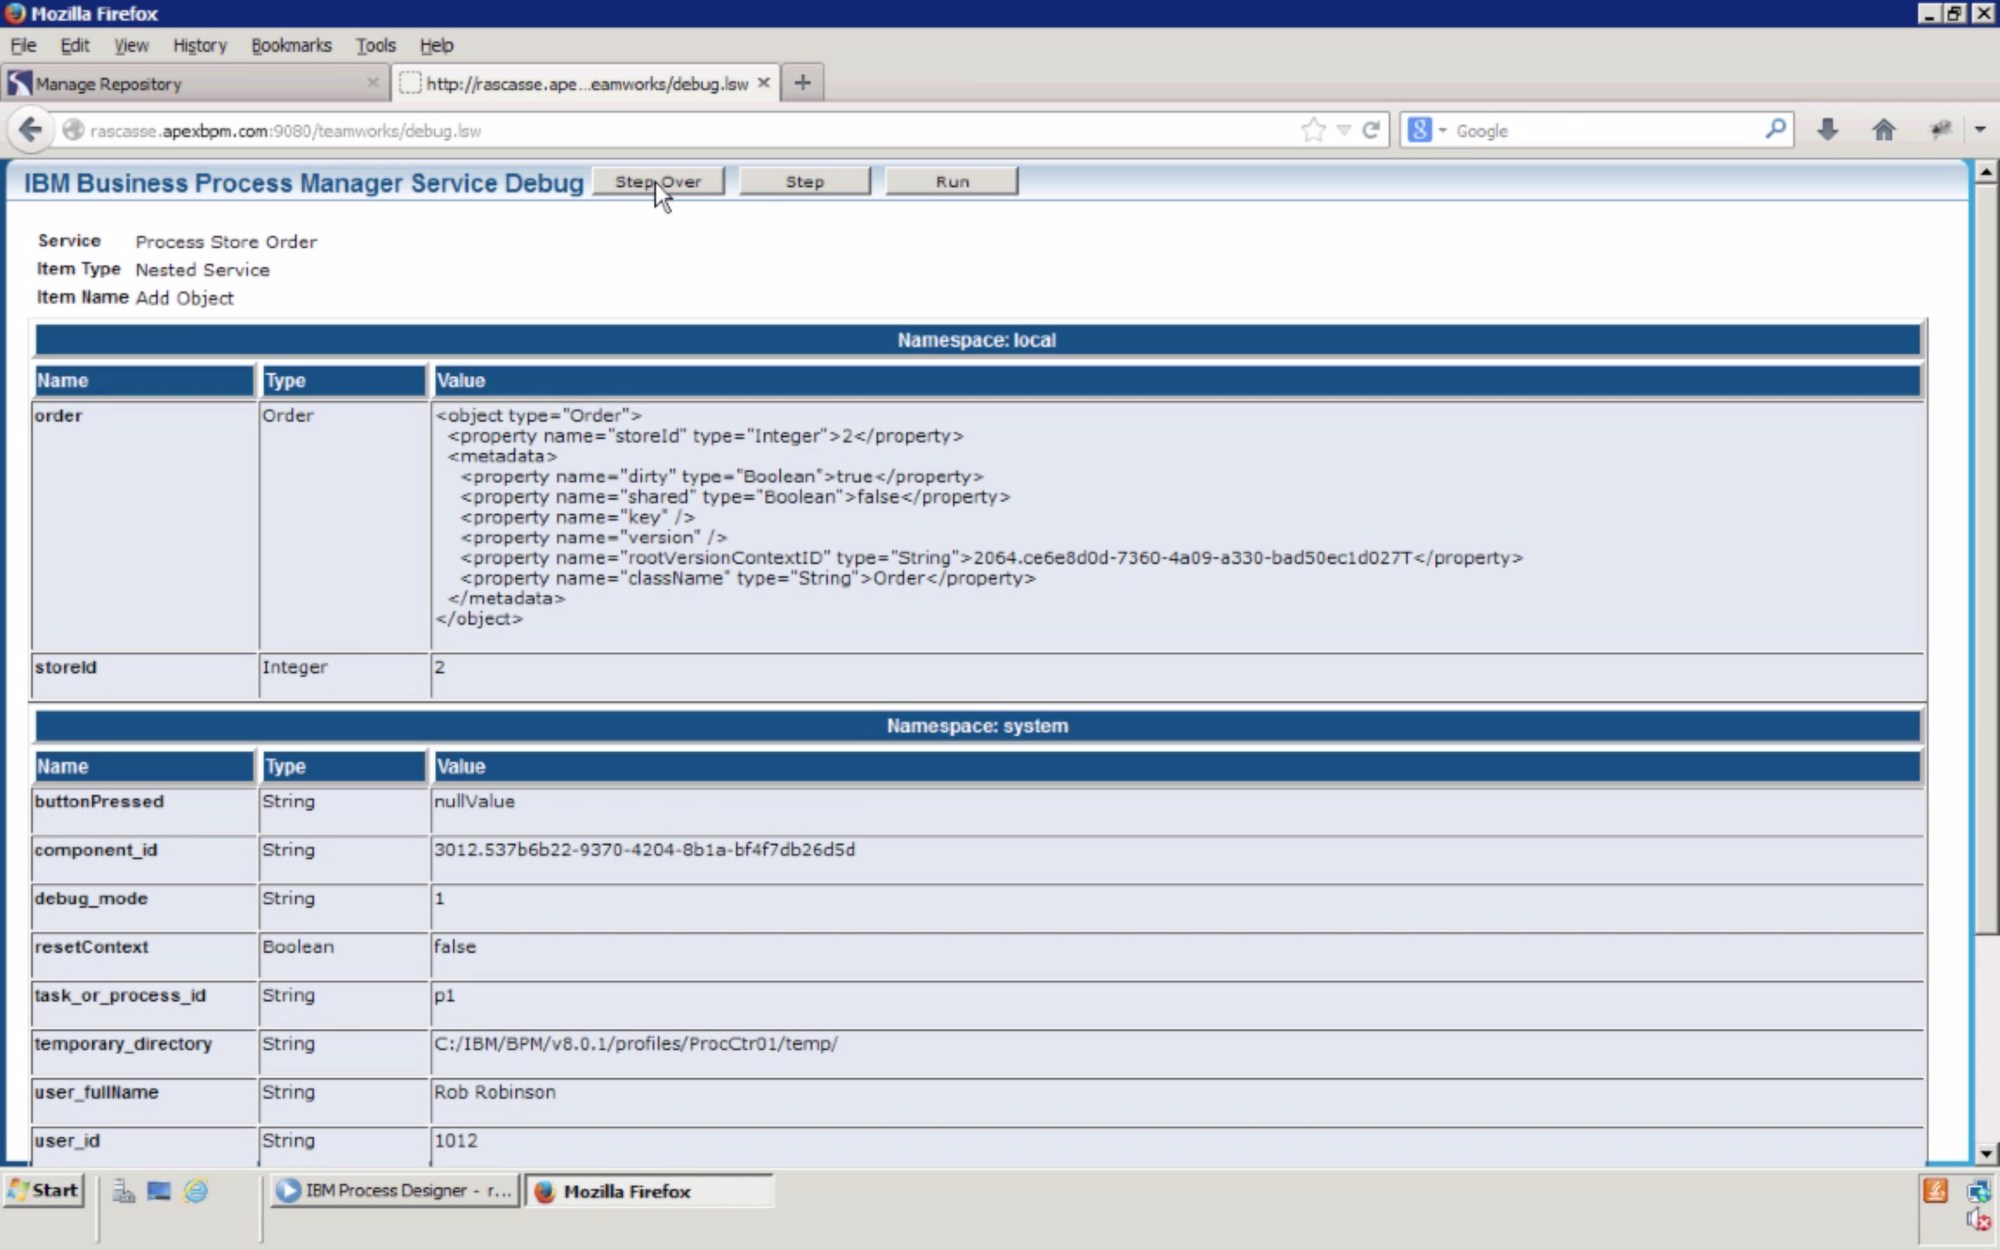2000x1250 pixels.
Task: Open the downloads arrow icon
Action: [1827, 130]
